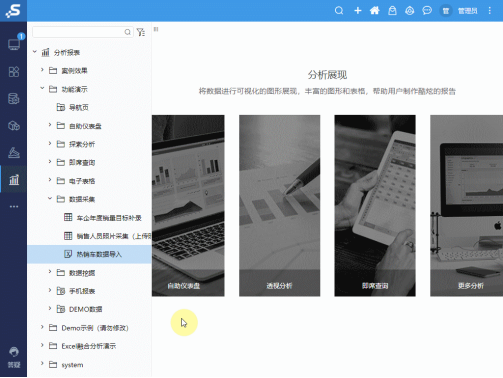Click the plus create-new icon

click(358, 11)
